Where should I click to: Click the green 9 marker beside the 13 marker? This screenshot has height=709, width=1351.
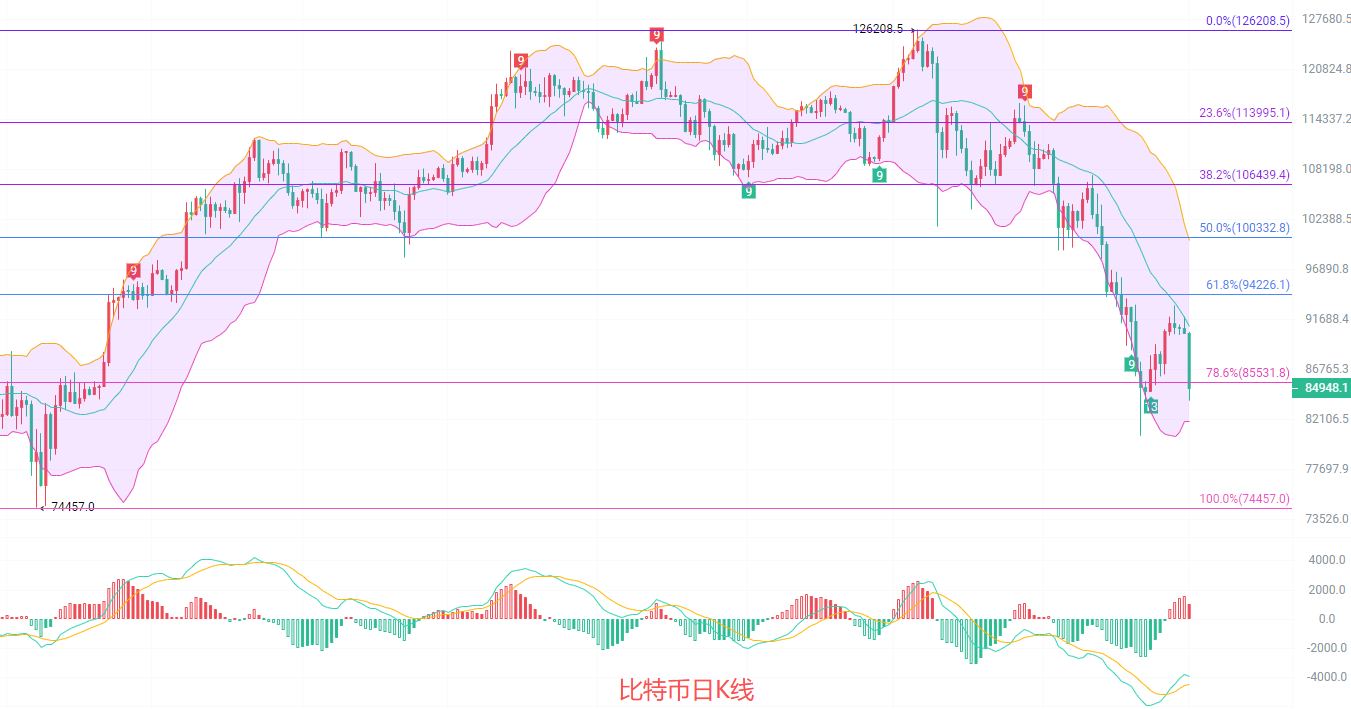pyautogui.click(x=1131, y=364)
